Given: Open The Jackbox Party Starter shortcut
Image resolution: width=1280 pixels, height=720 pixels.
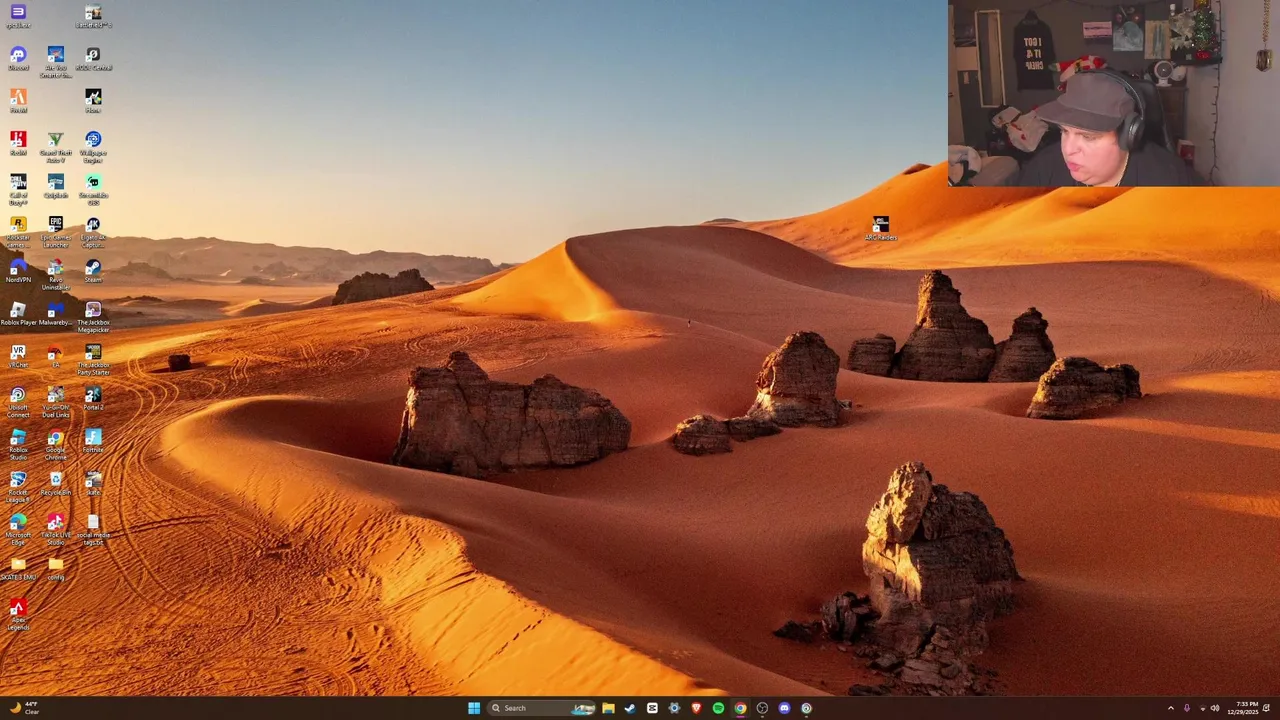Looking at the screenshot, I should click(x=93, y=360).
